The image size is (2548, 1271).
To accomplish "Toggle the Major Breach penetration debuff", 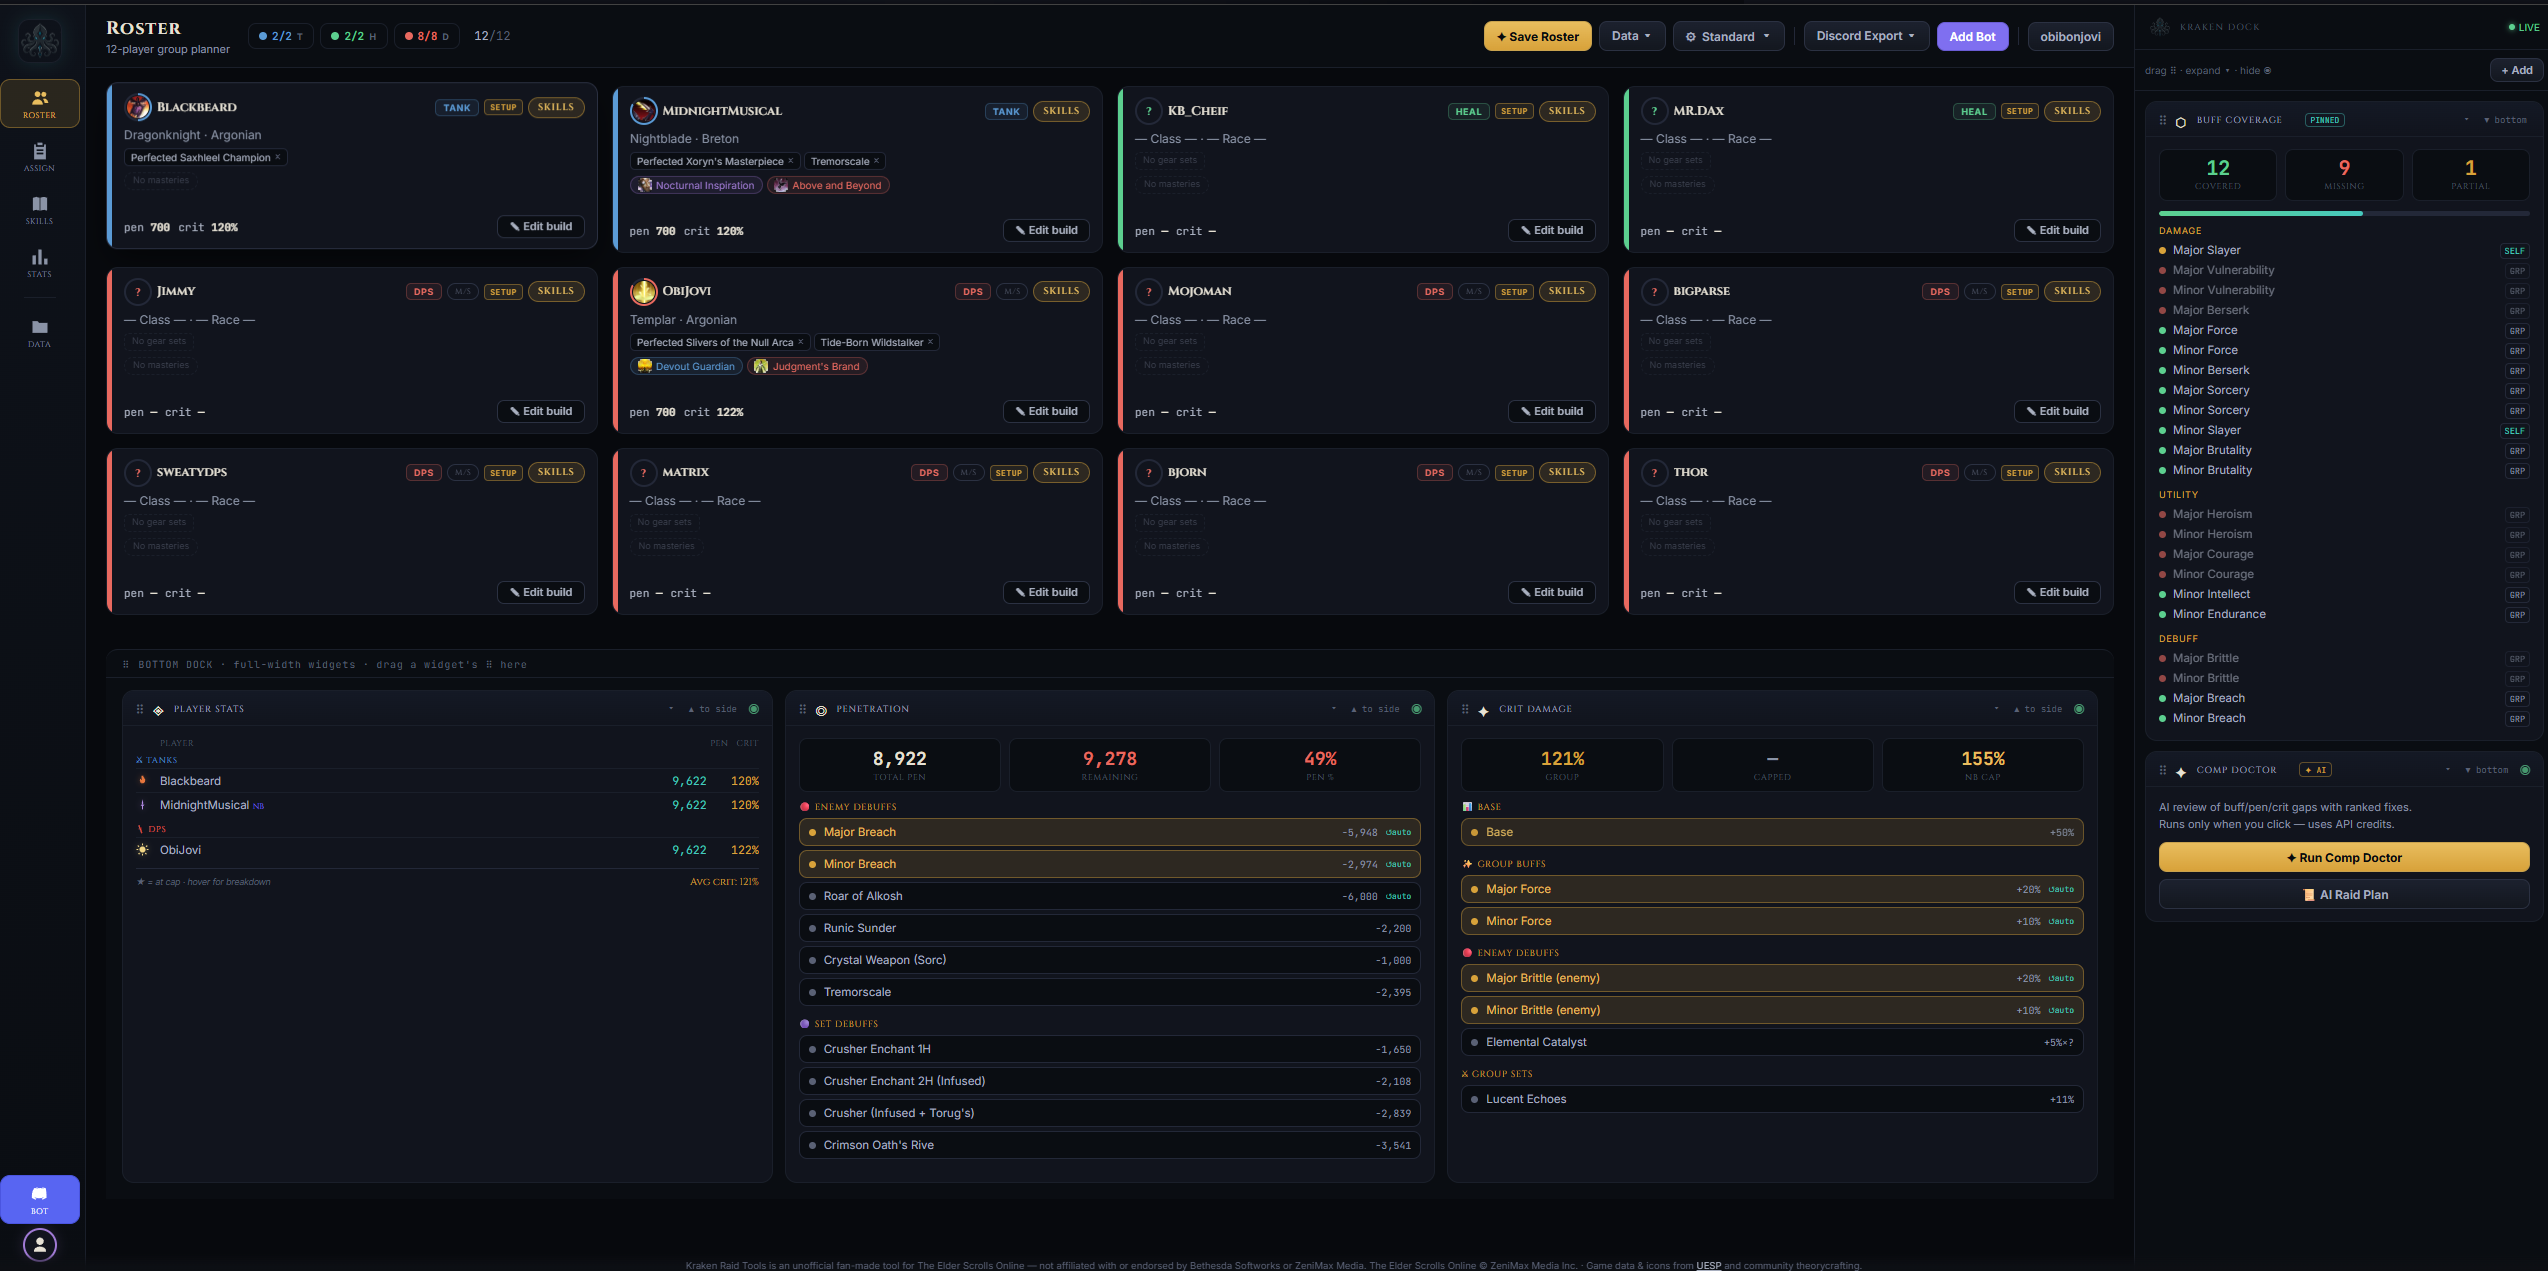I will (x=1110, y=832).
